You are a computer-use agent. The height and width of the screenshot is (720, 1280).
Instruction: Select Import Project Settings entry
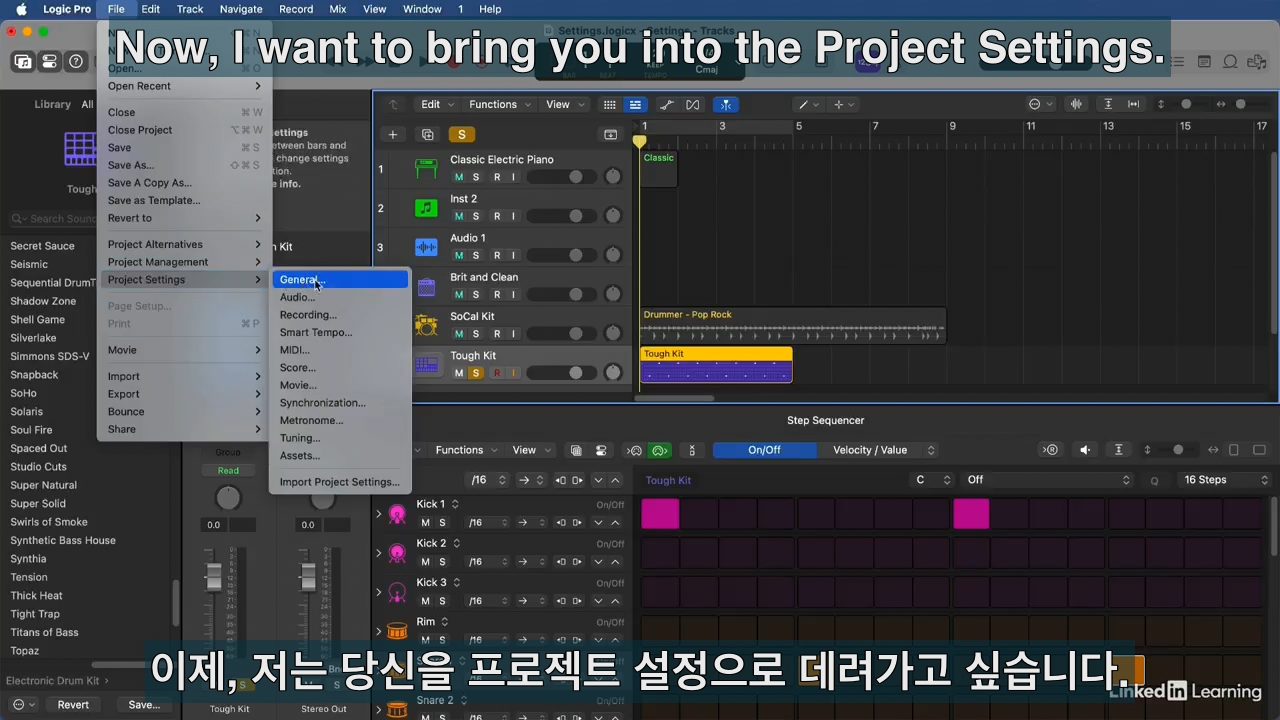pyautogui.click(x=340, y=482)
